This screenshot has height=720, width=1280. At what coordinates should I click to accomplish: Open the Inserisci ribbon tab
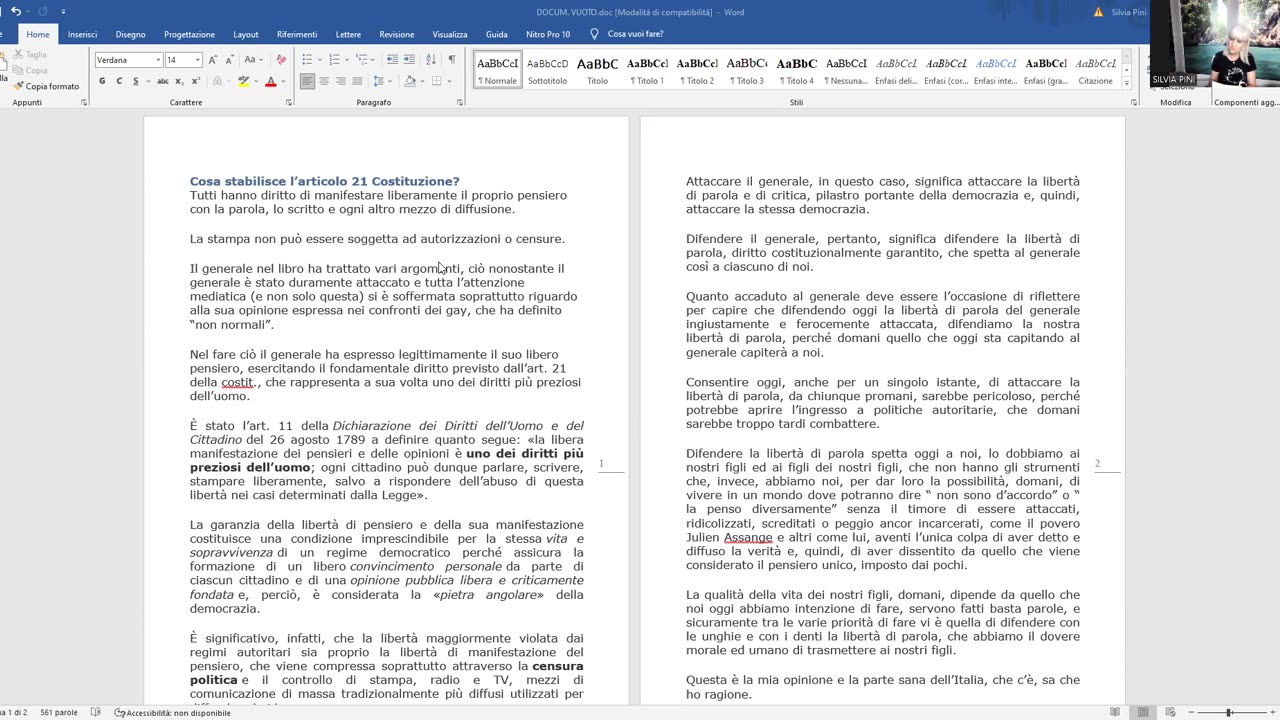tap(82, 34)
